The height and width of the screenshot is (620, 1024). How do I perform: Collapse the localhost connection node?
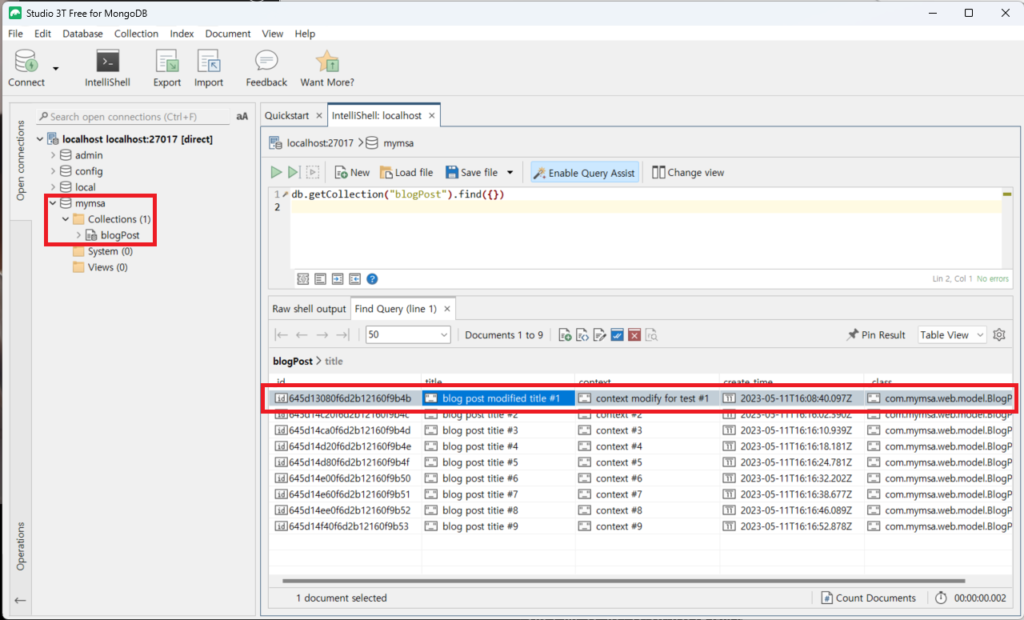tap(40, 139)
